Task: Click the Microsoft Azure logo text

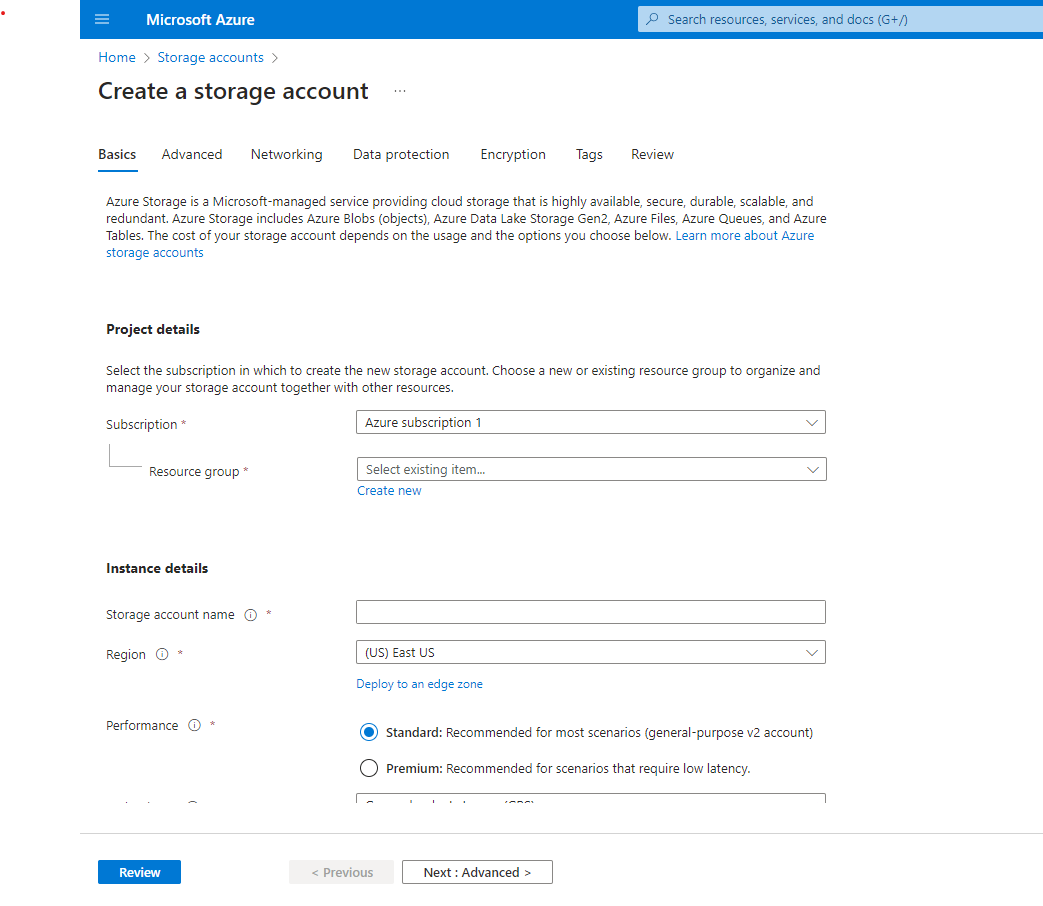Action: point(200,20)
